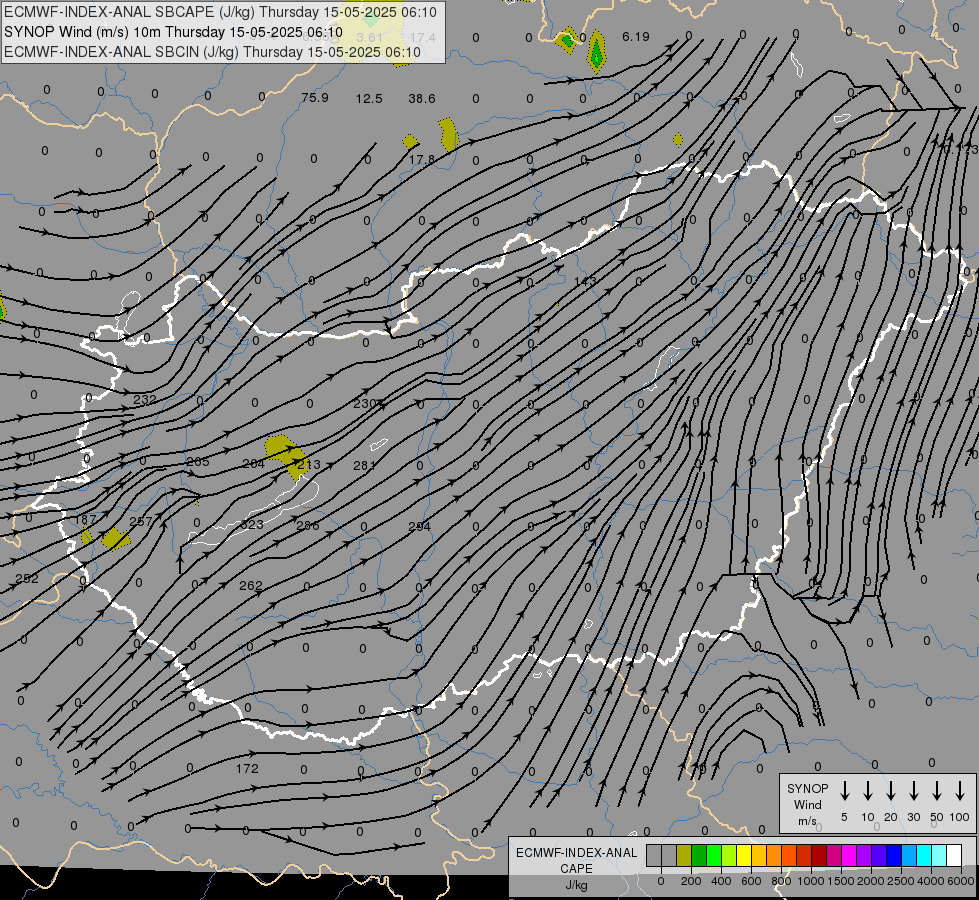
Task: Click the SYNOP Wind 10m title line
Action: click(x=174, y=32)
